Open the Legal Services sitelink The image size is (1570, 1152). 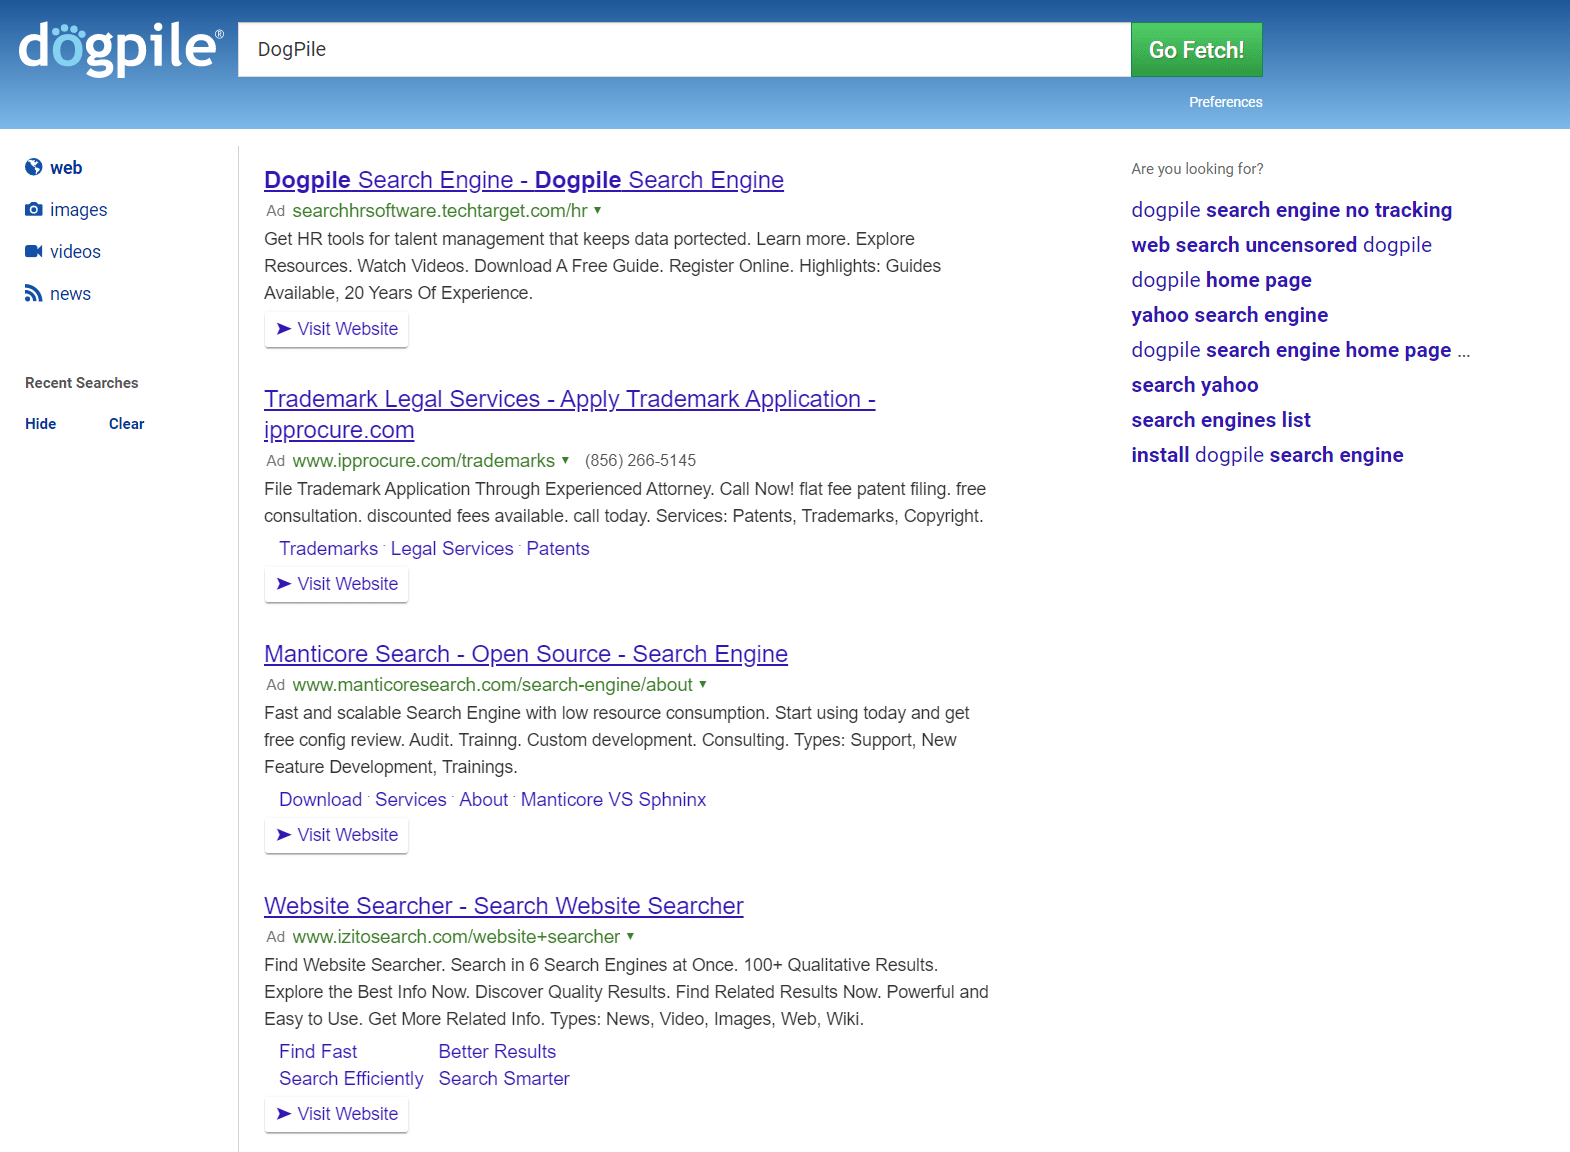(452, 549)
